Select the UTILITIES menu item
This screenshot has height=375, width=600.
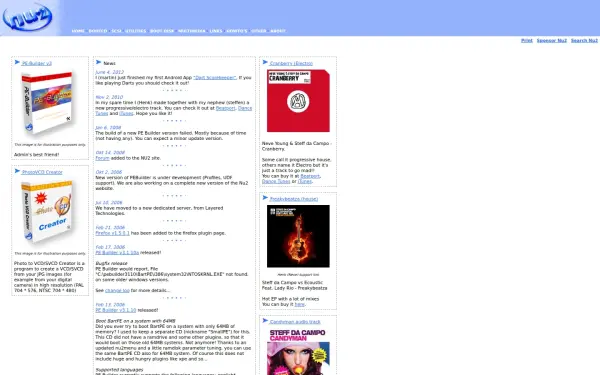coord(135,31)
